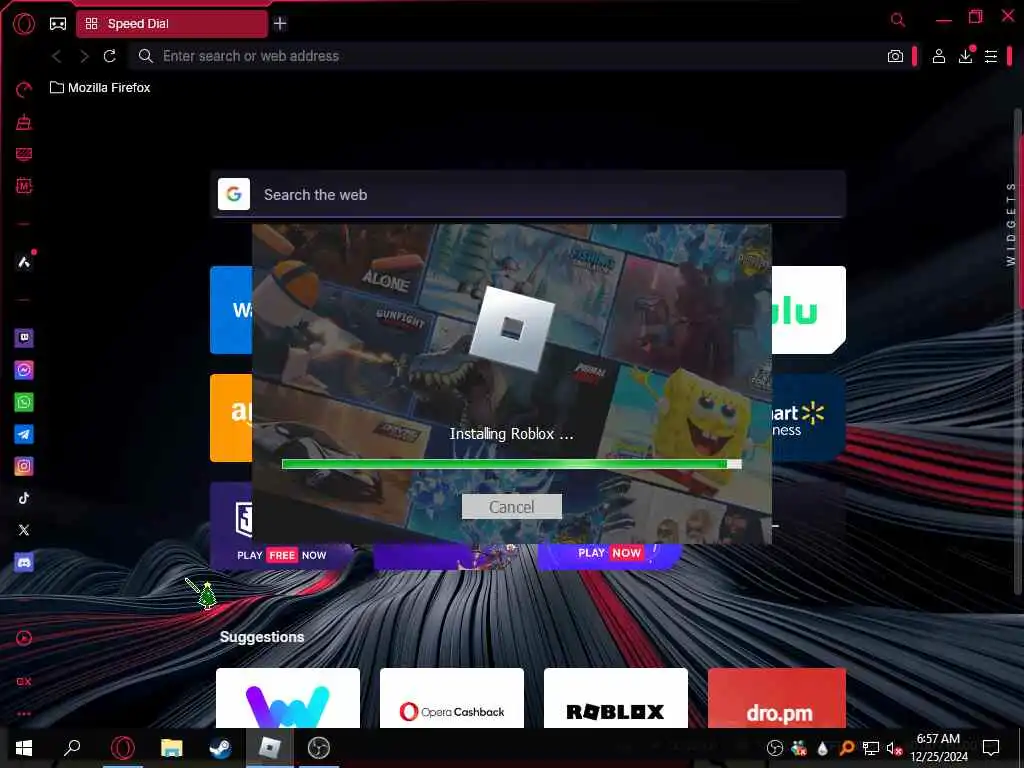Viewport: 1024px width, 768px height.
Task: Open the dro.pm suggestion tile
Action: tap(776, 697)
